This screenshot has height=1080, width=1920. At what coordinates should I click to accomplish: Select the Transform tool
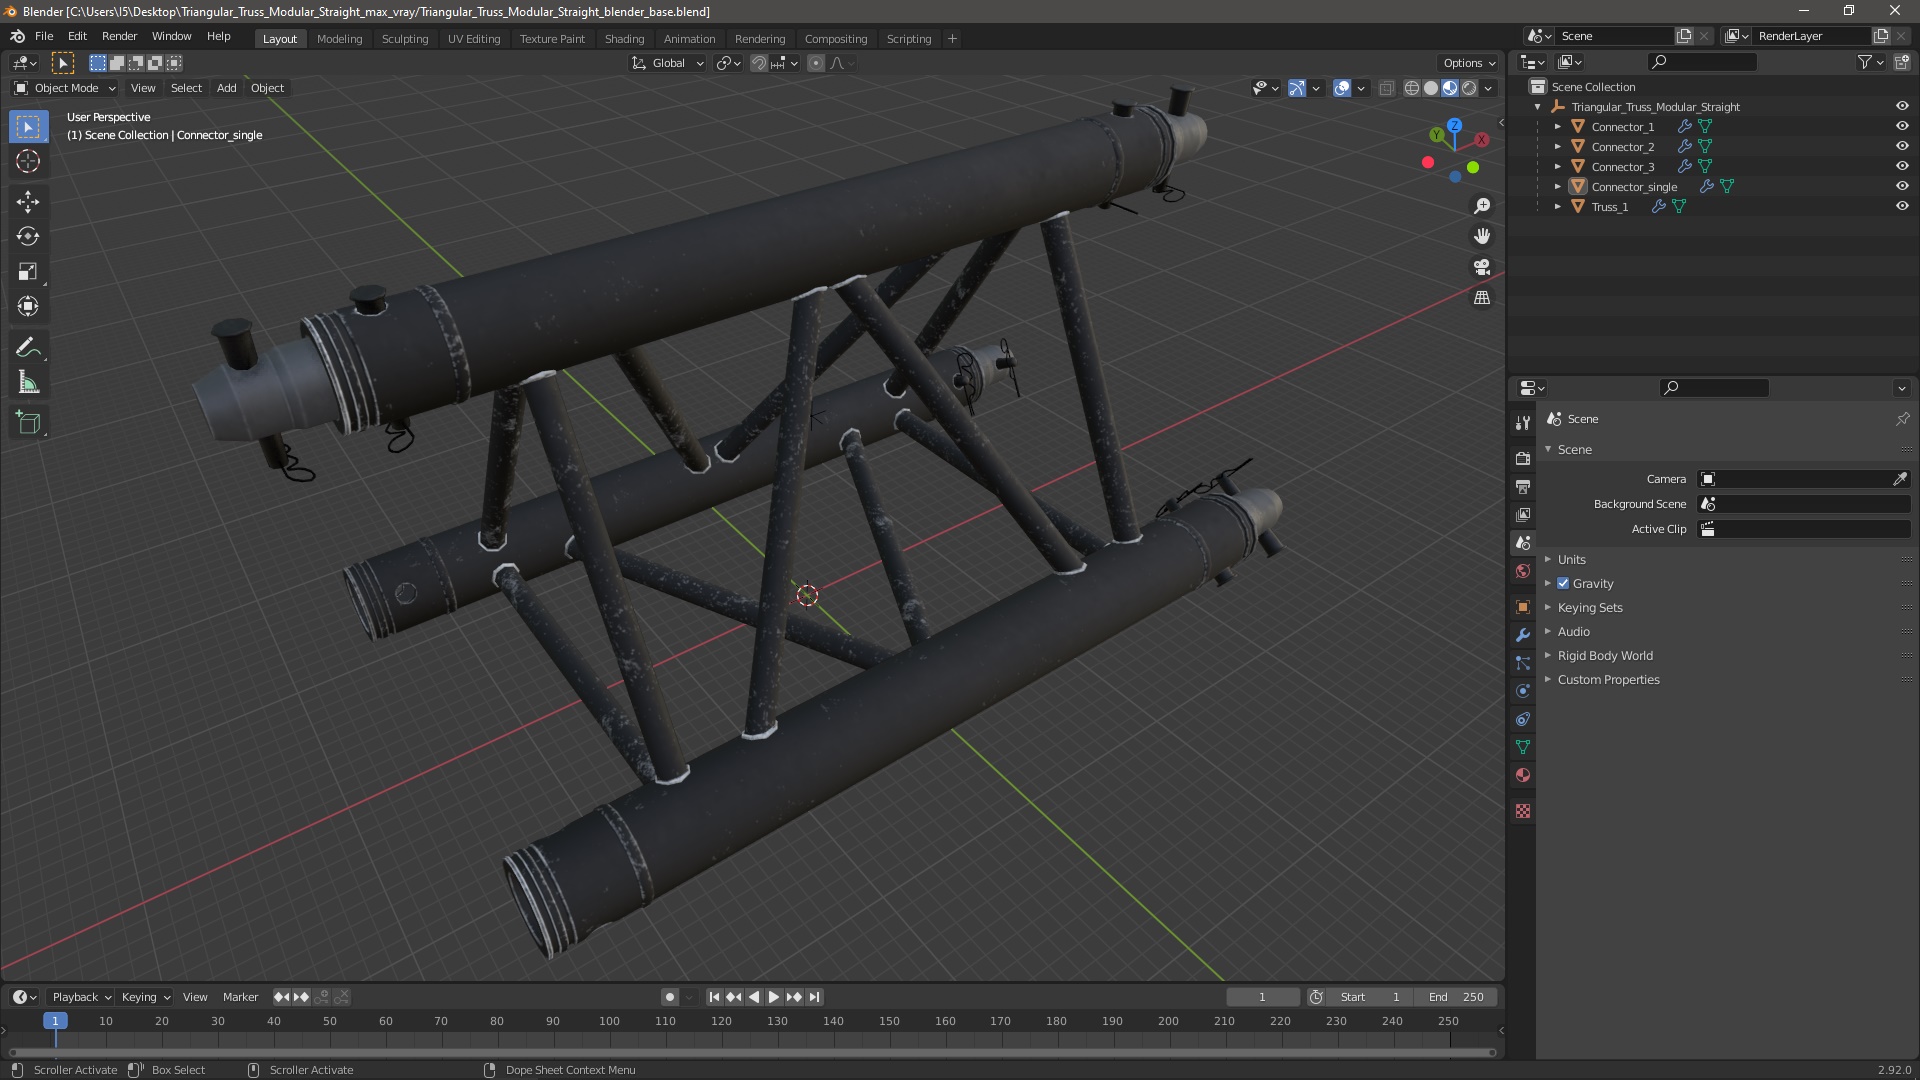28,307
